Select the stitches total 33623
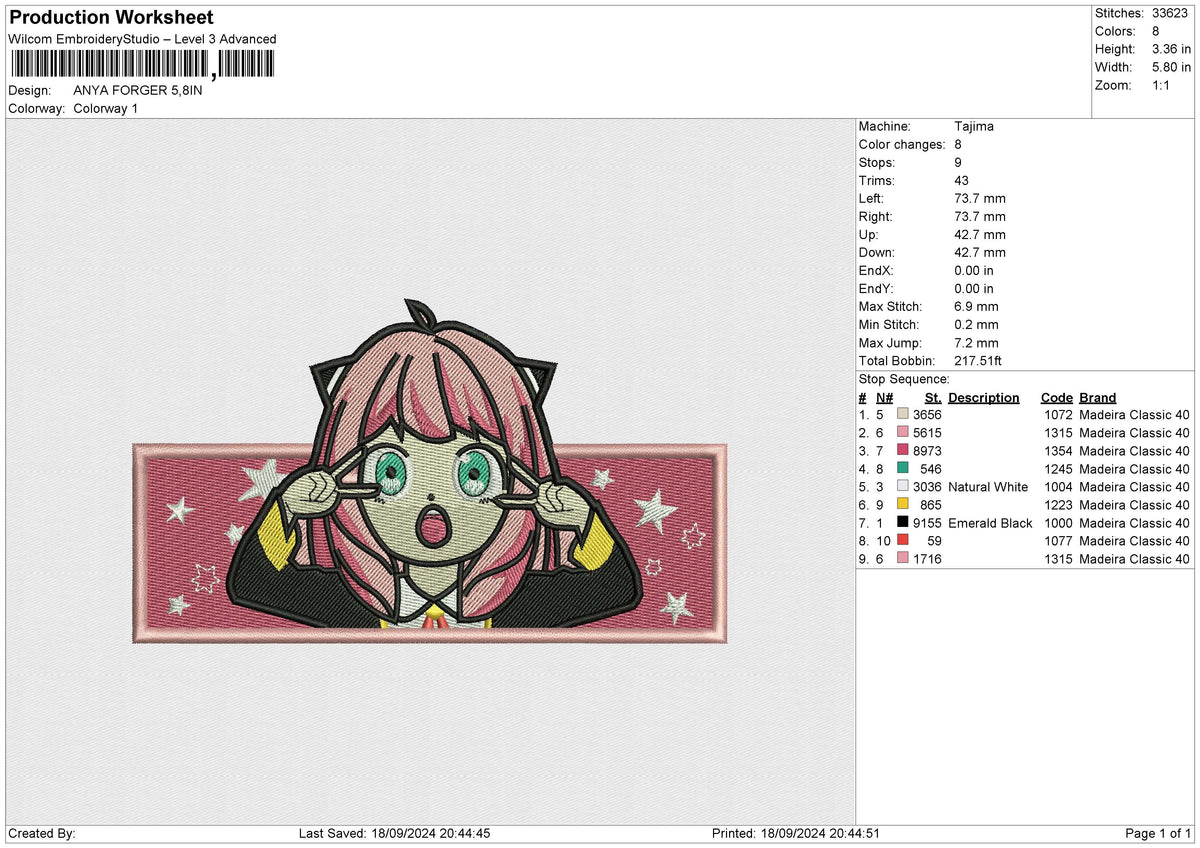This screenshot has width=1200, height=848. 1172,13
